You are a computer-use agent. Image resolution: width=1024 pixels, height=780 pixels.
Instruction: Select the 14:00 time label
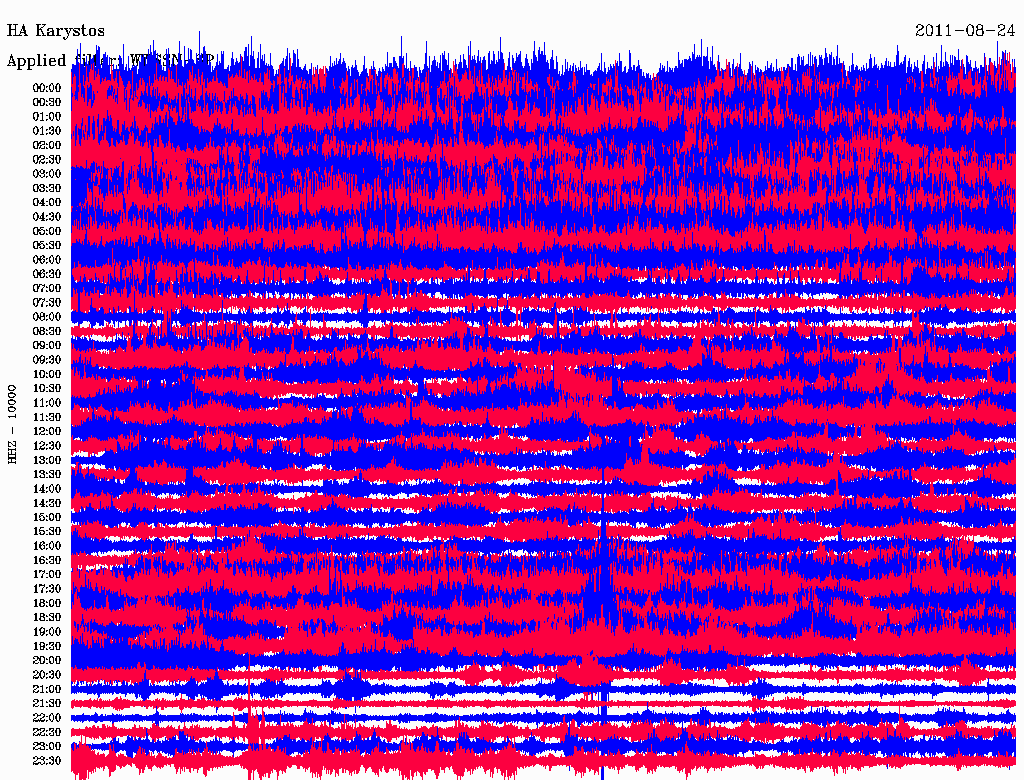[x=47, y=489]
